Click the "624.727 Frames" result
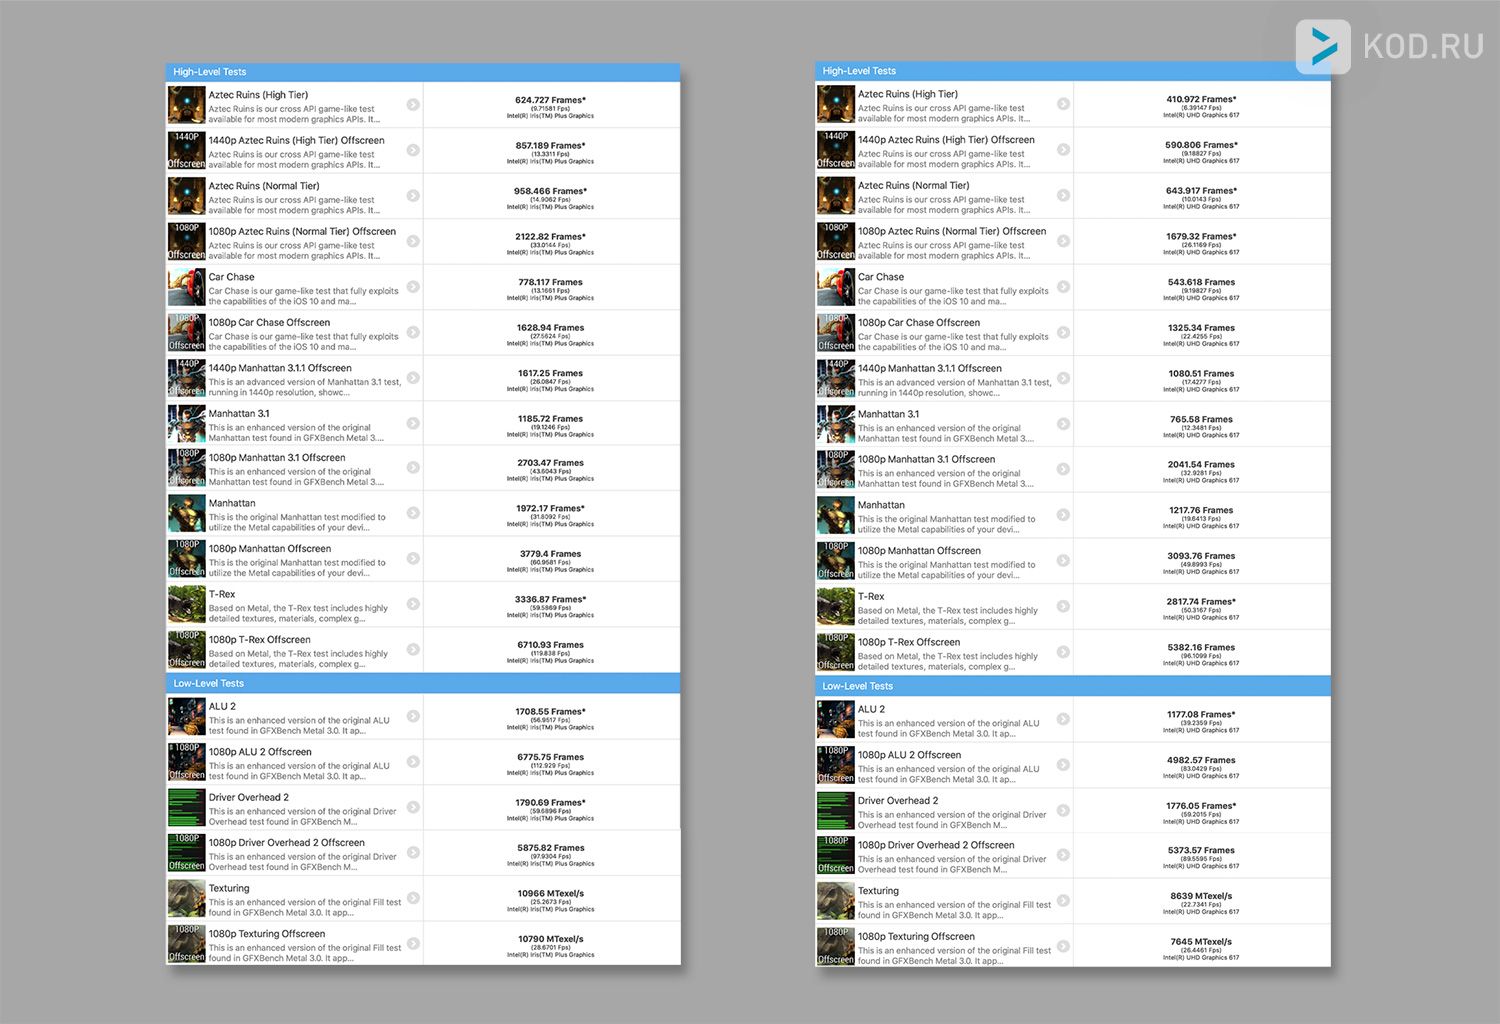 (551, 100)
